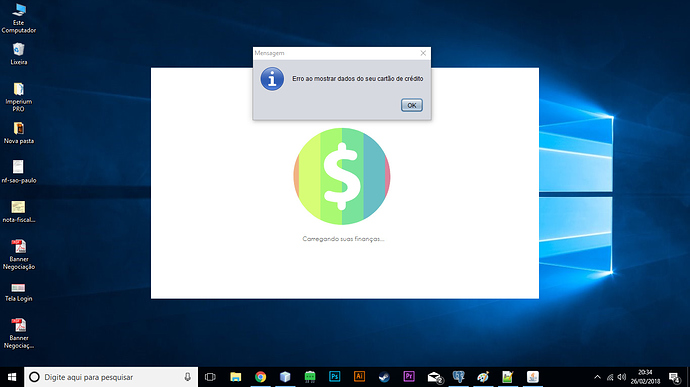The width and height of the screenshot is (690, 387).
Task: Select the Tela Login desktop file
Action: click(x=18, y=292)
